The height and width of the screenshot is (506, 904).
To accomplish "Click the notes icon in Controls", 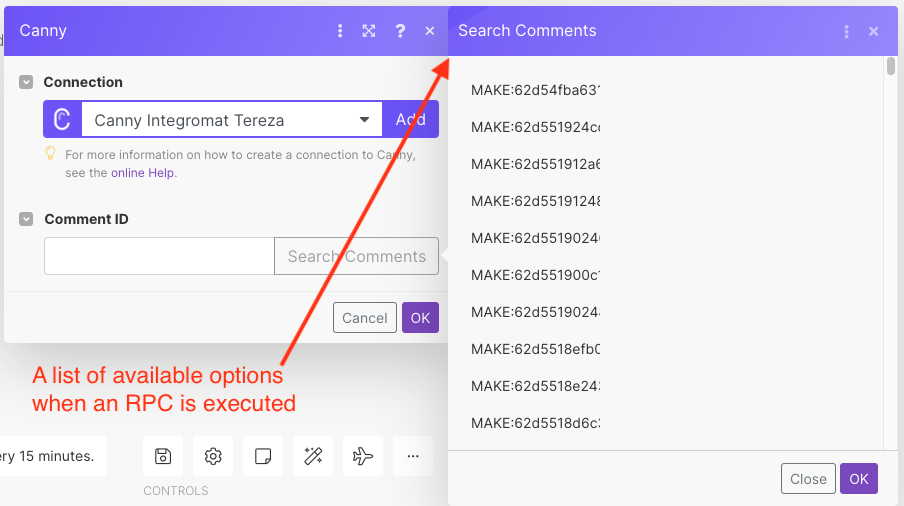I will [x=263, y=456].
